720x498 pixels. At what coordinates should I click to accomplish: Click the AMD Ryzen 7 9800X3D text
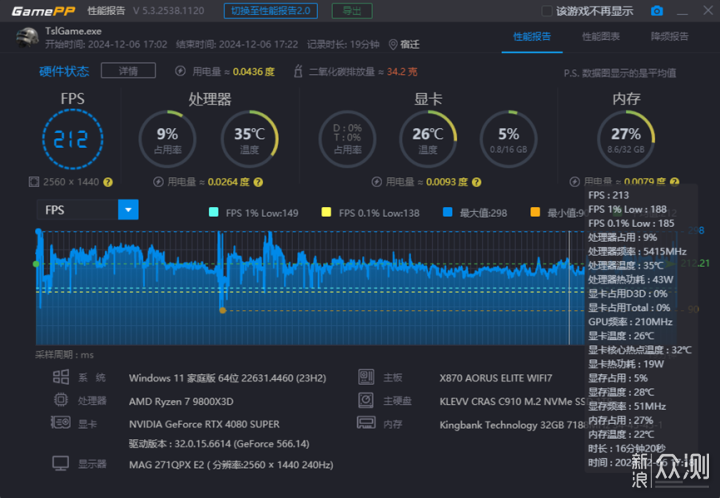coord(181,402)
